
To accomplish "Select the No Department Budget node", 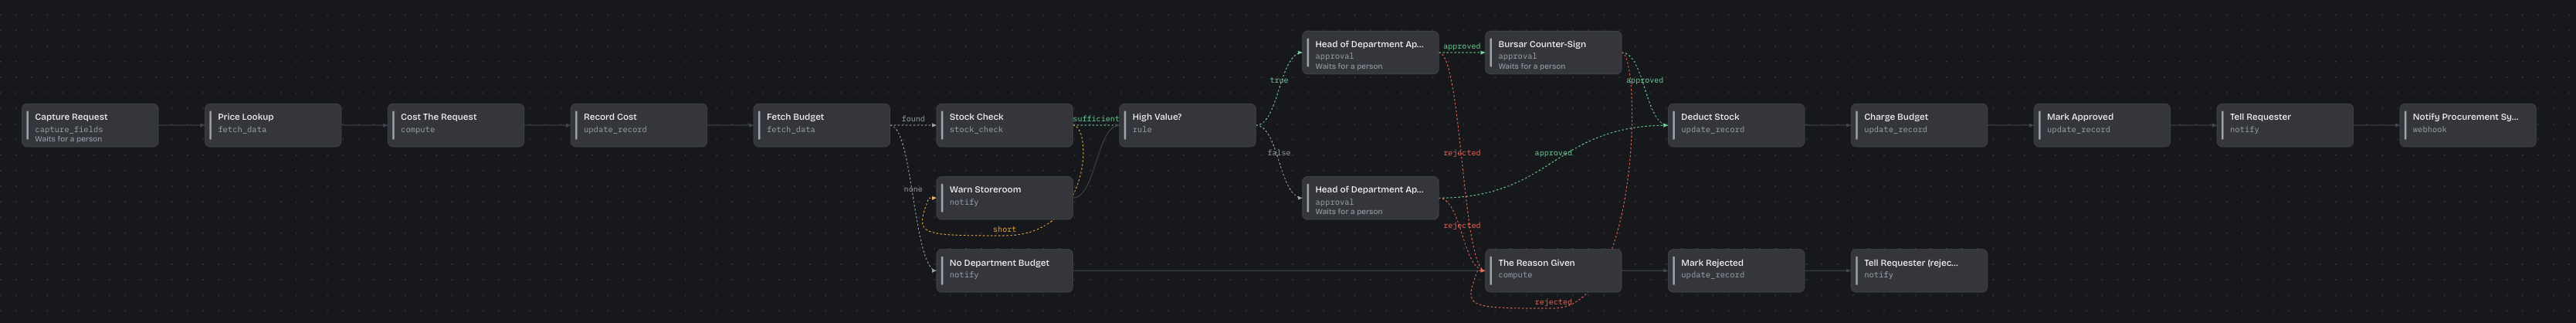I will click(1005, 271).
